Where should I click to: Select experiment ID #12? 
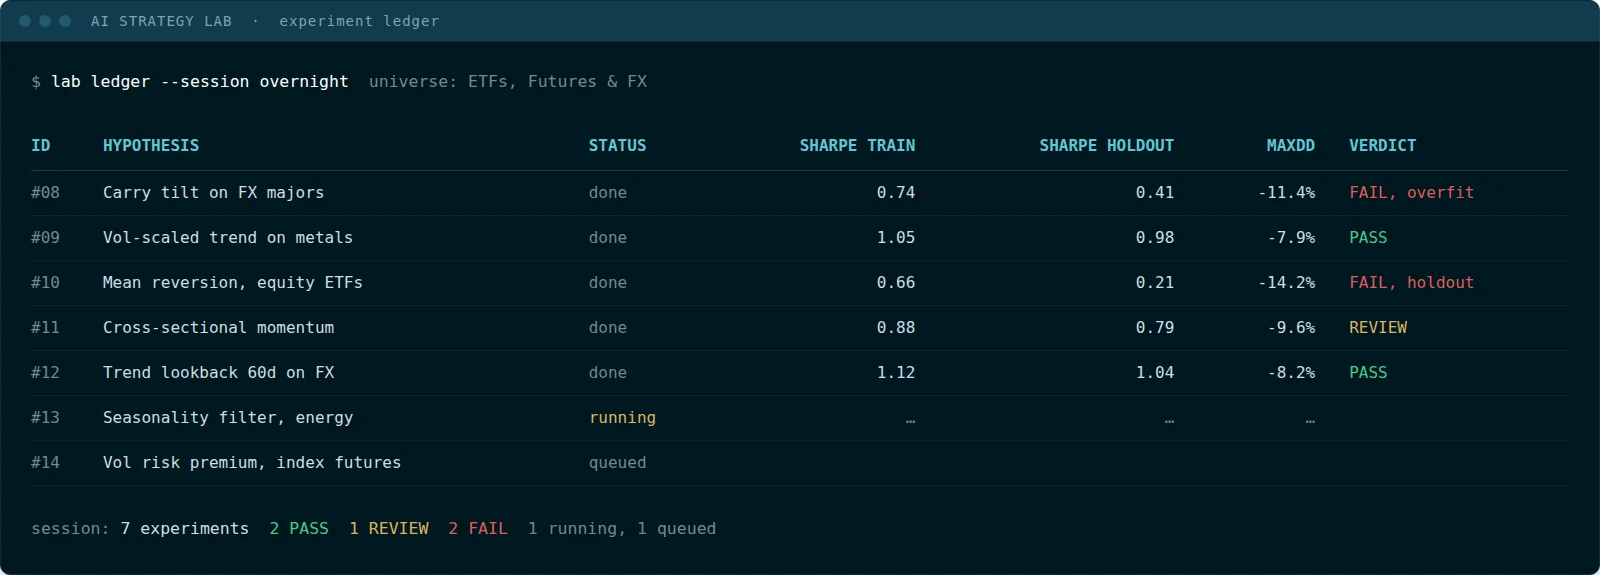click(x=45, y=373)
